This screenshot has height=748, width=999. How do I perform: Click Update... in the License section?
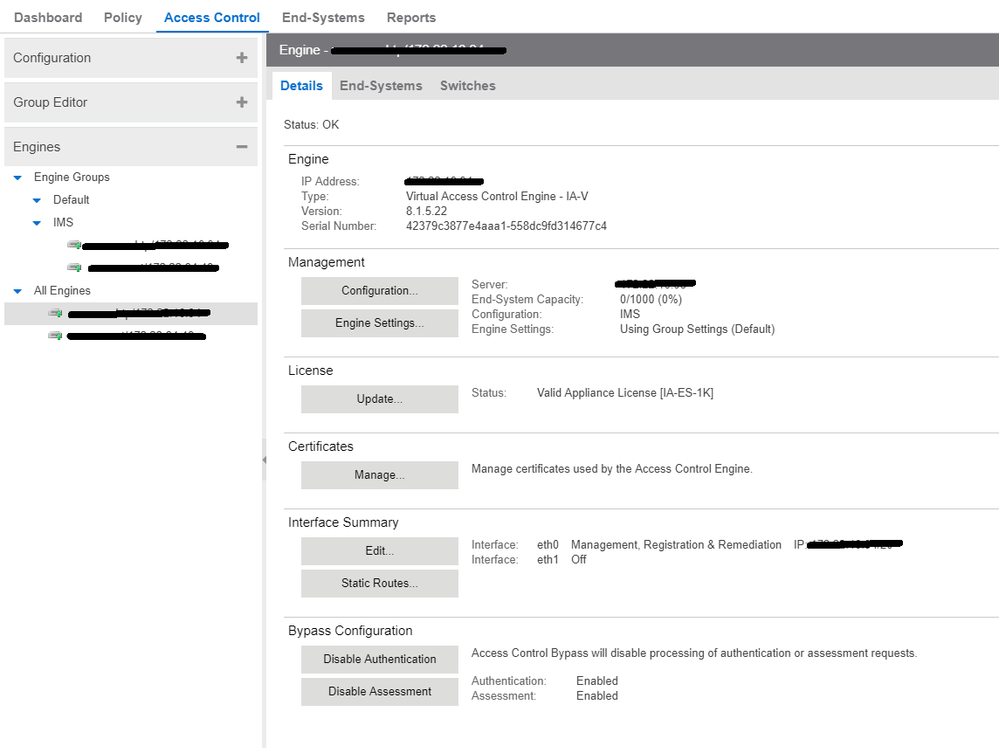coord(379,399)
